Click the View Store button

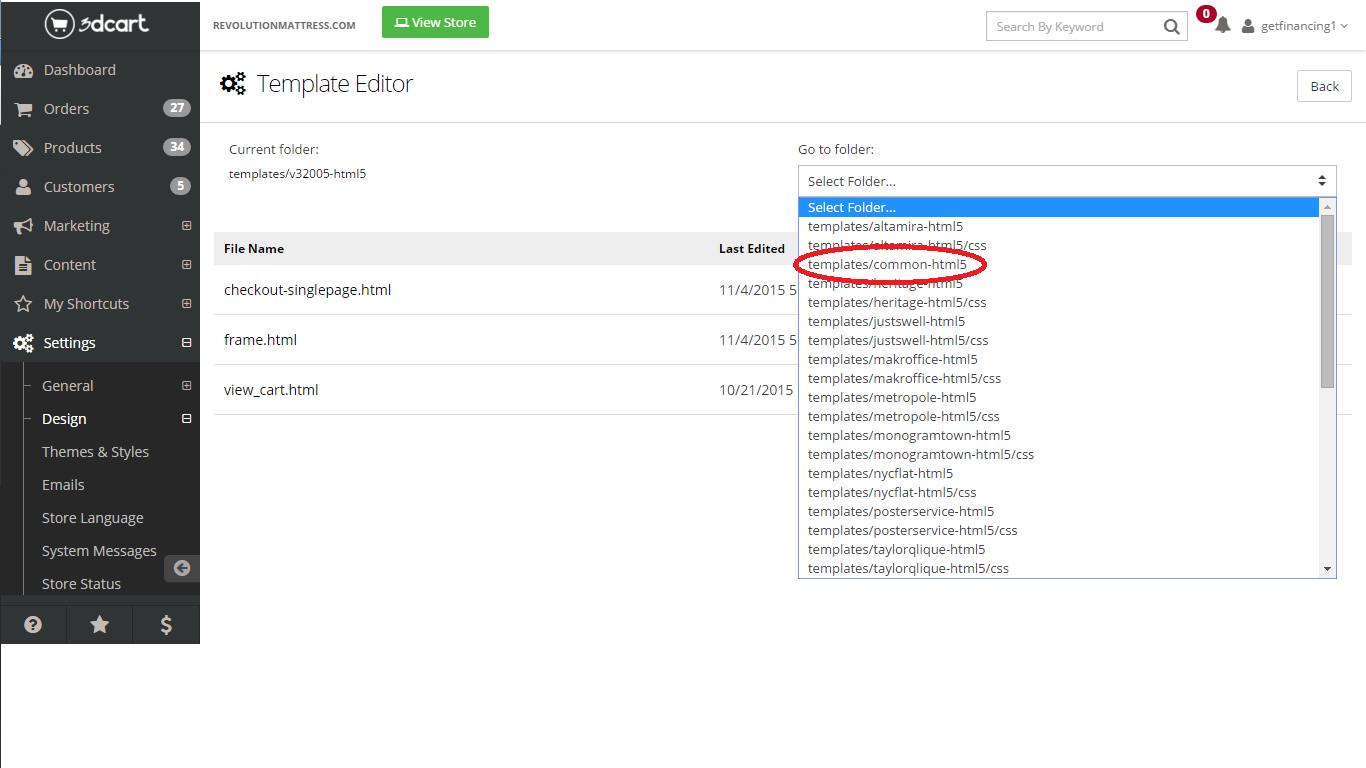tap(435, 22)
